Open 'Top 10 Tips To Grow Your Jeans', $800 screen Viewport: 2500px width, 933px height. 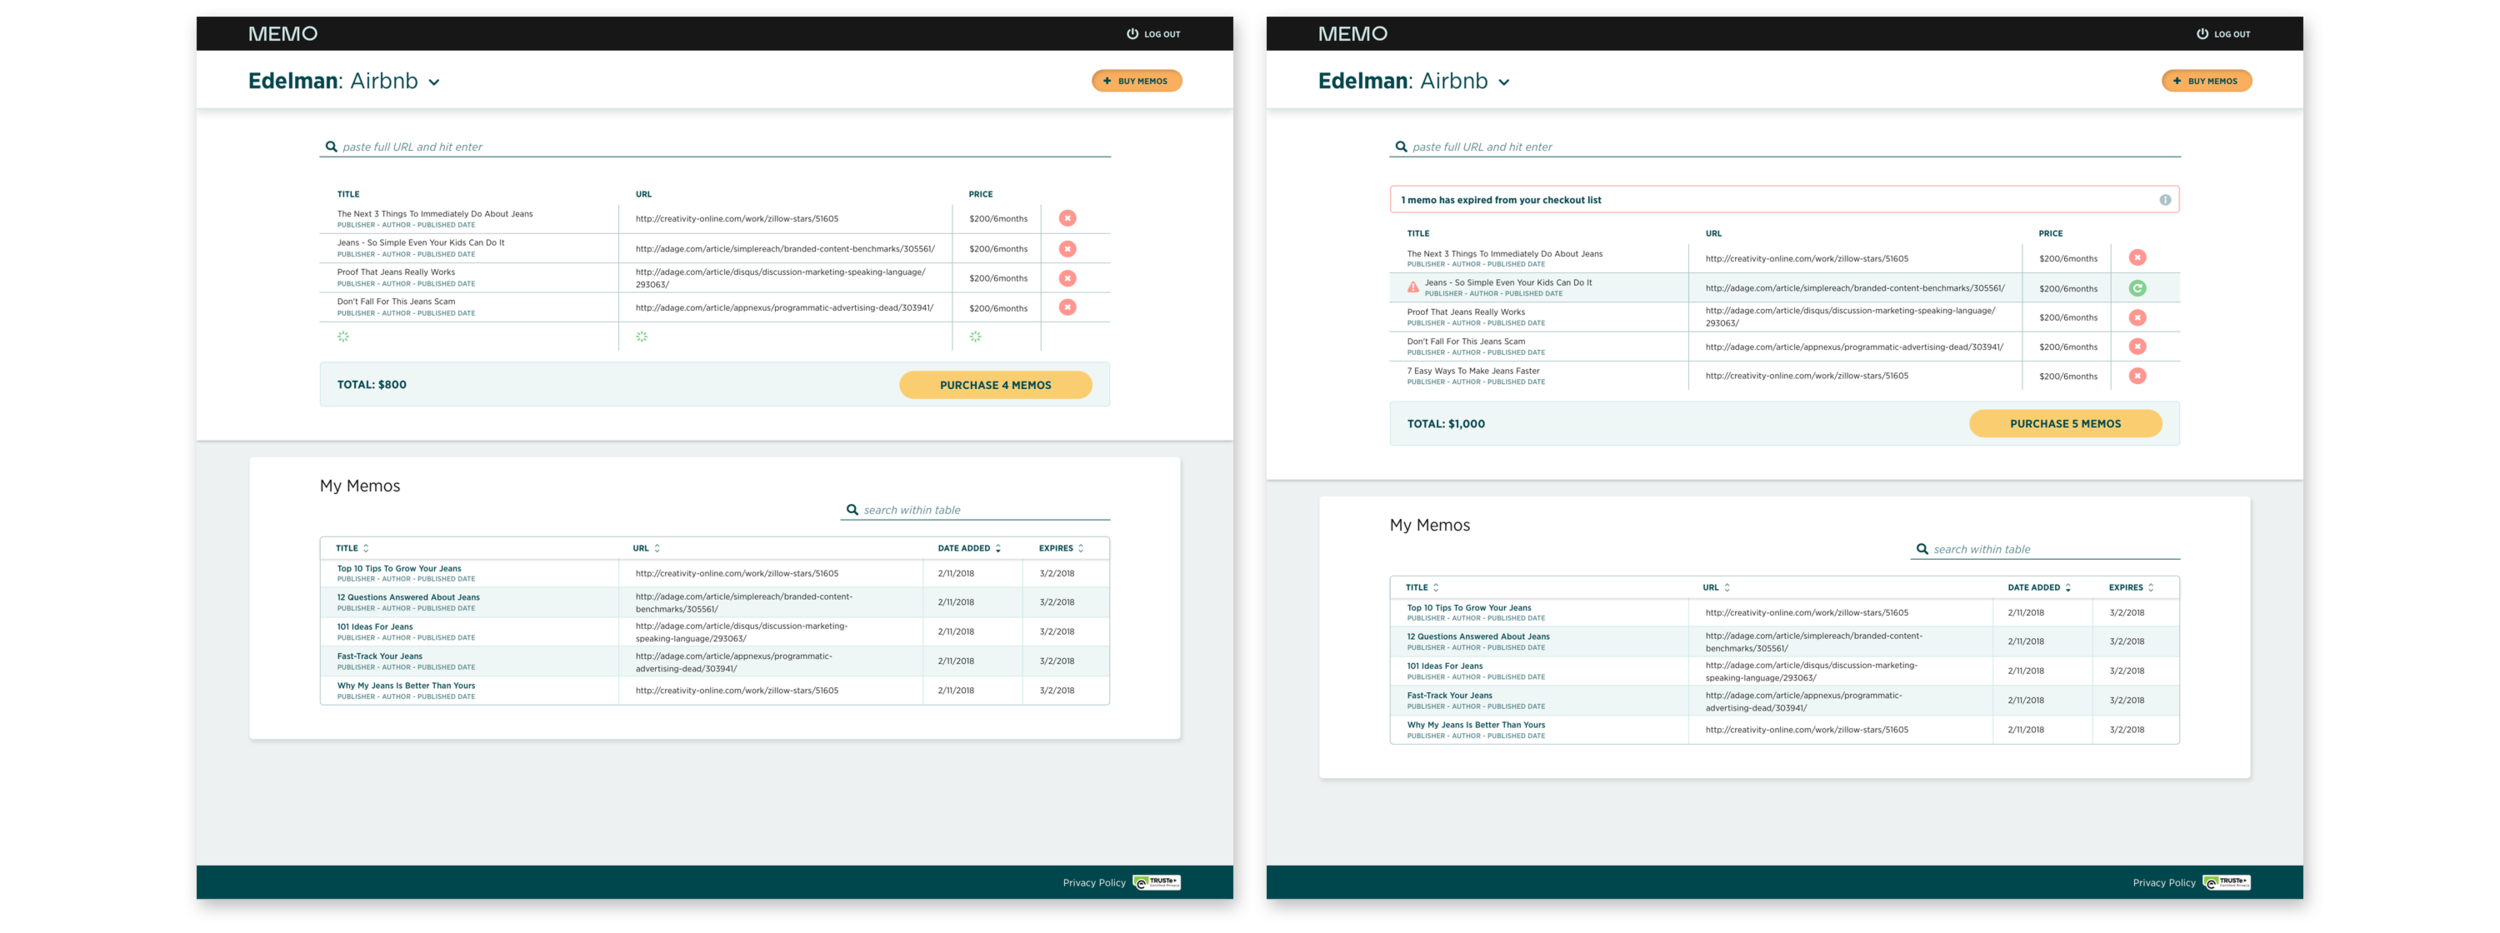399,568
